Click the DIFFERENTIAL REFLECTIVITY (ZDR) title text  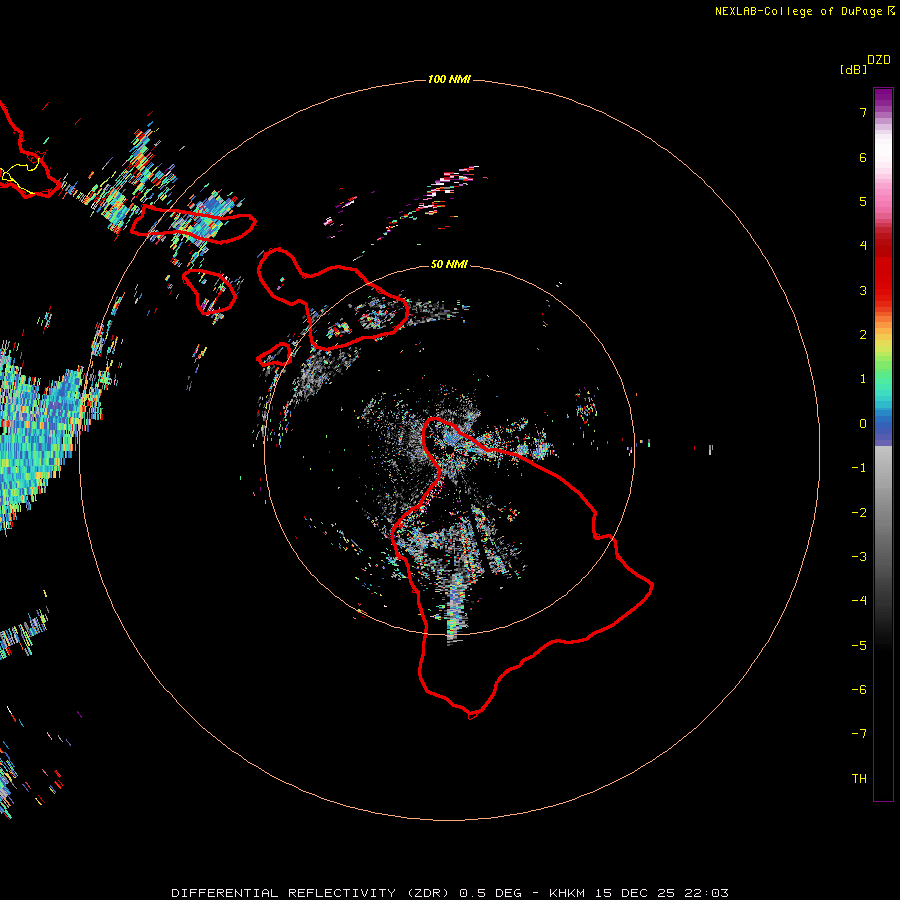click(312, 893)
